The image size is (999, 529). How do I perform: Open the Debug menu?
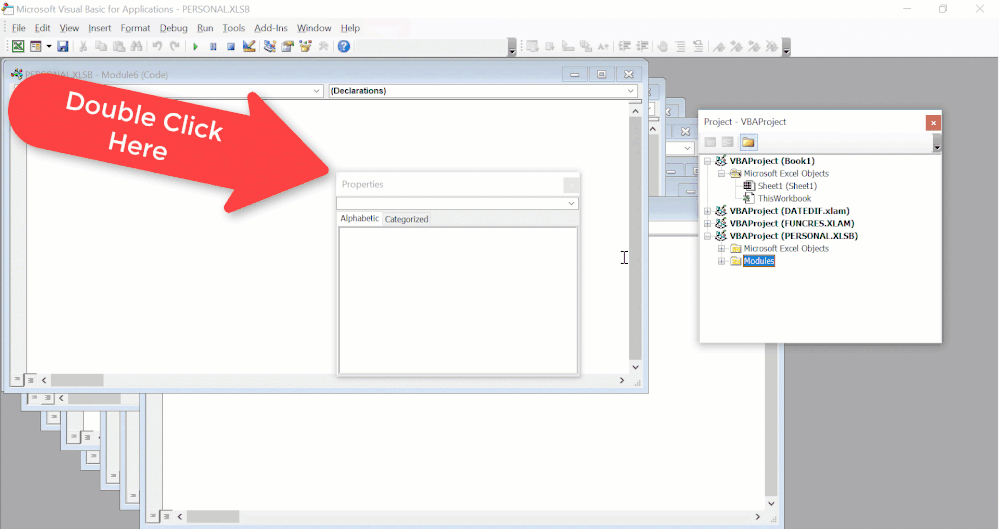[173, 28]
